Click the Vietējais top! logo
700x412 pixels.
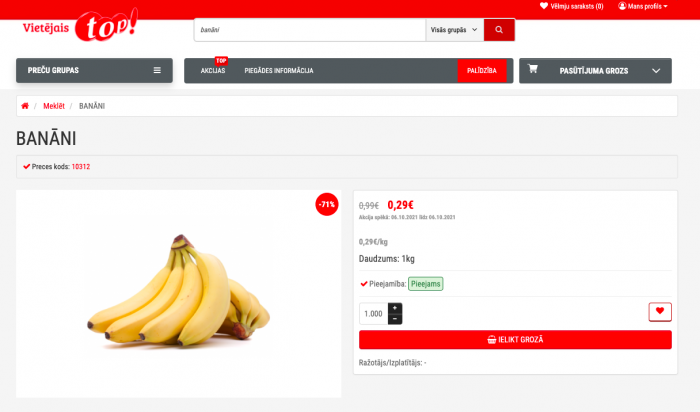[x=80, y=26]
